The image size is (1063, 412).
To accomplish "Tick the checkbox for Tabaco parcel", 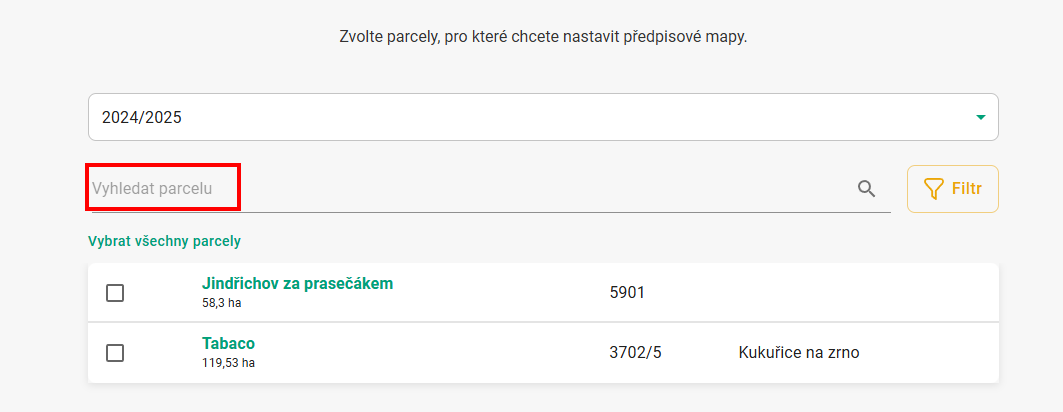I will 115,353.
